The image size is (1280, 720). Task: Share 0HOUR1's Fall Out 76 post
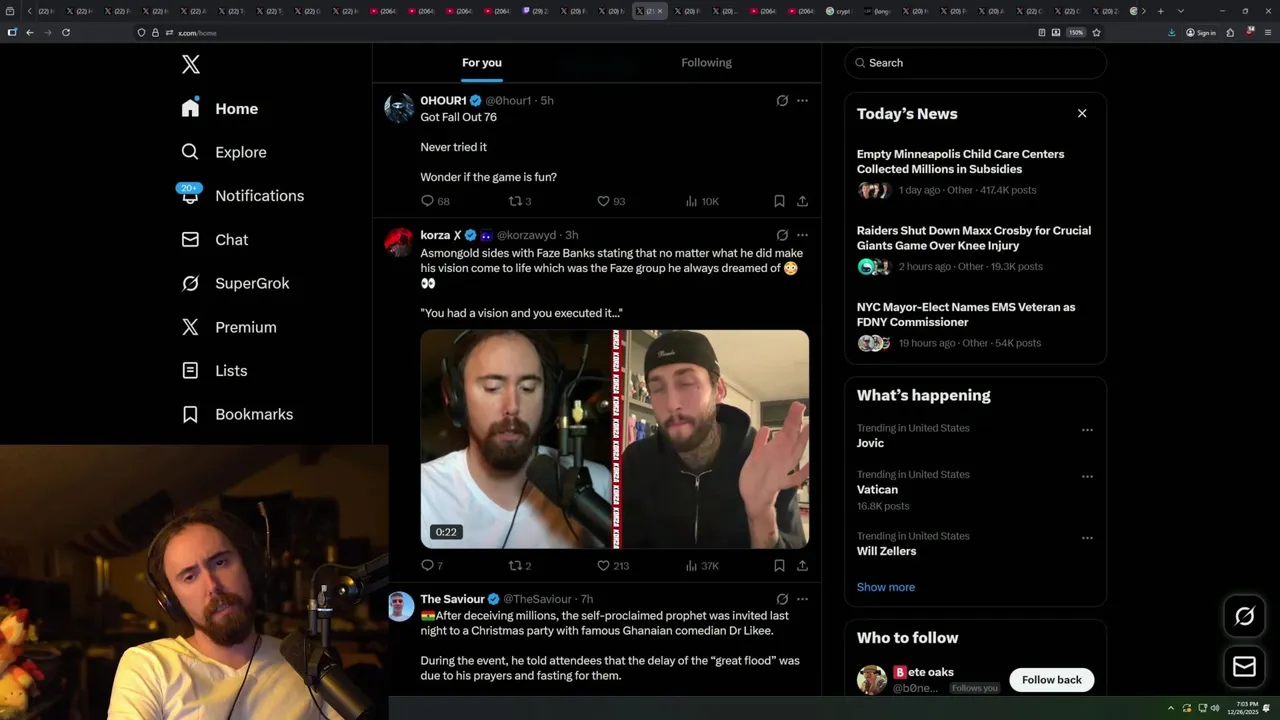pyautogui.click(x=802, y=201)
